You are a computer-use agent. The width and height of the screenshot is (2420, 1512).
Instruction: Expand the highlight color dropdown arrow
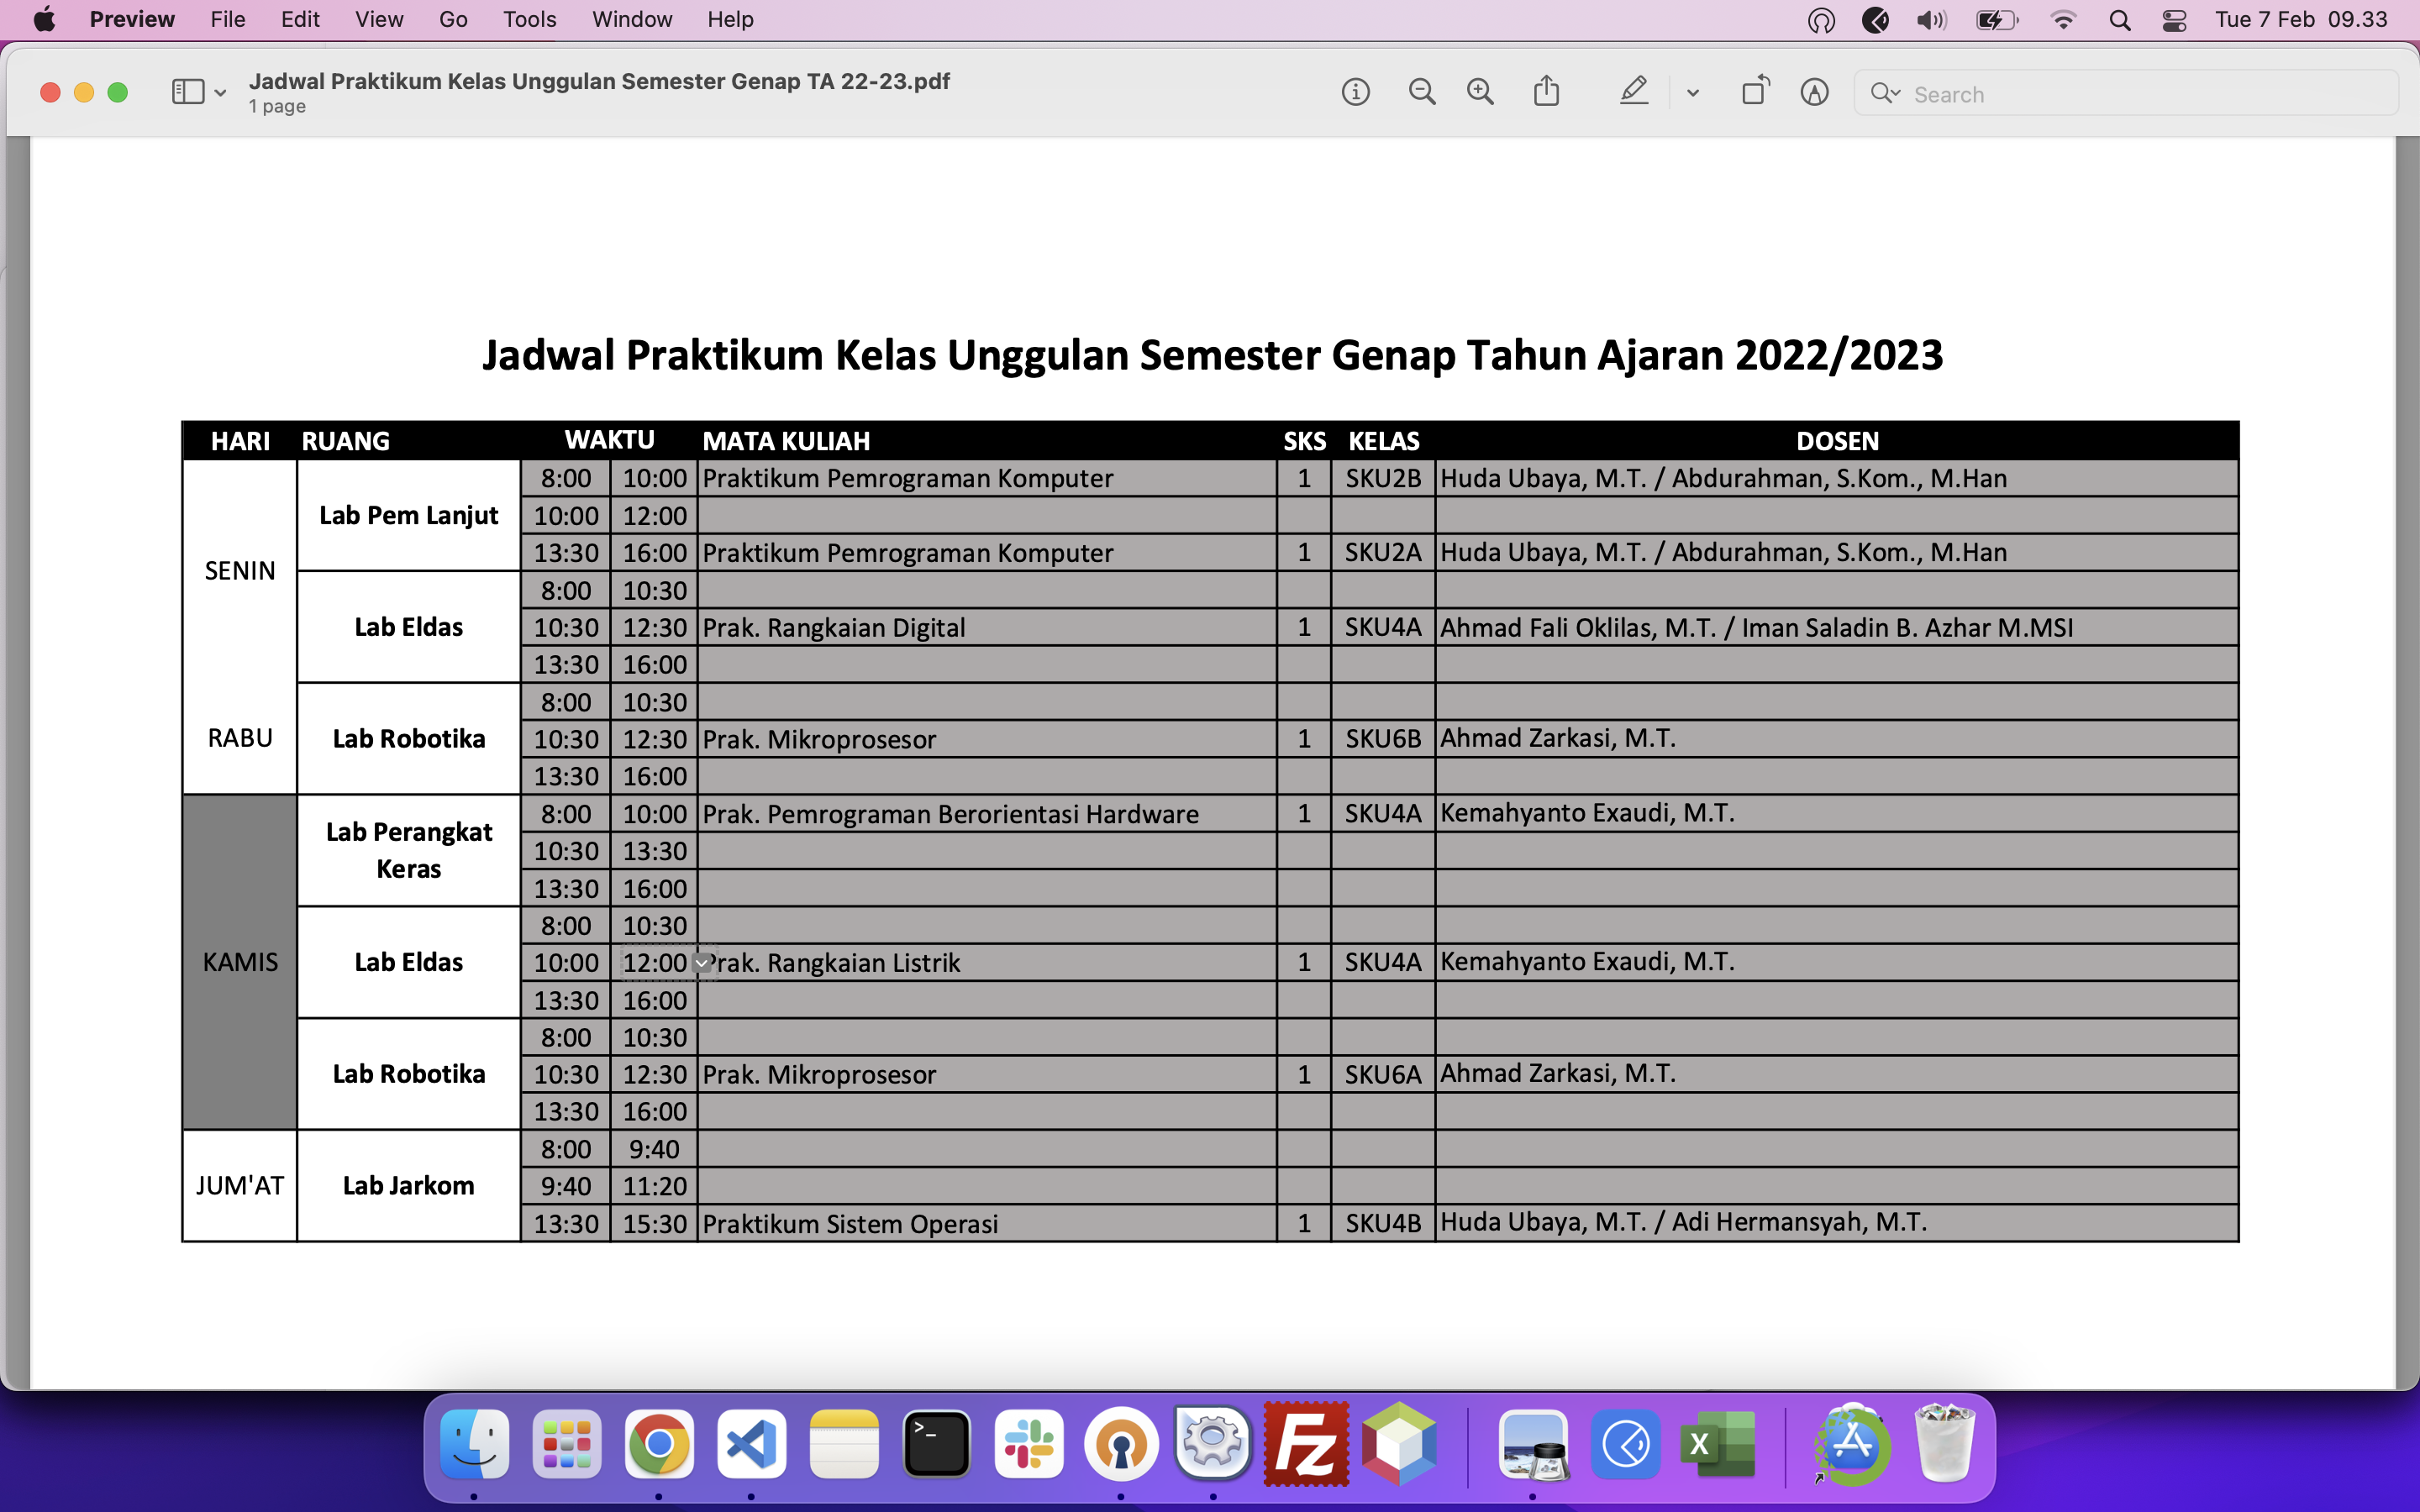(1692, 93)
